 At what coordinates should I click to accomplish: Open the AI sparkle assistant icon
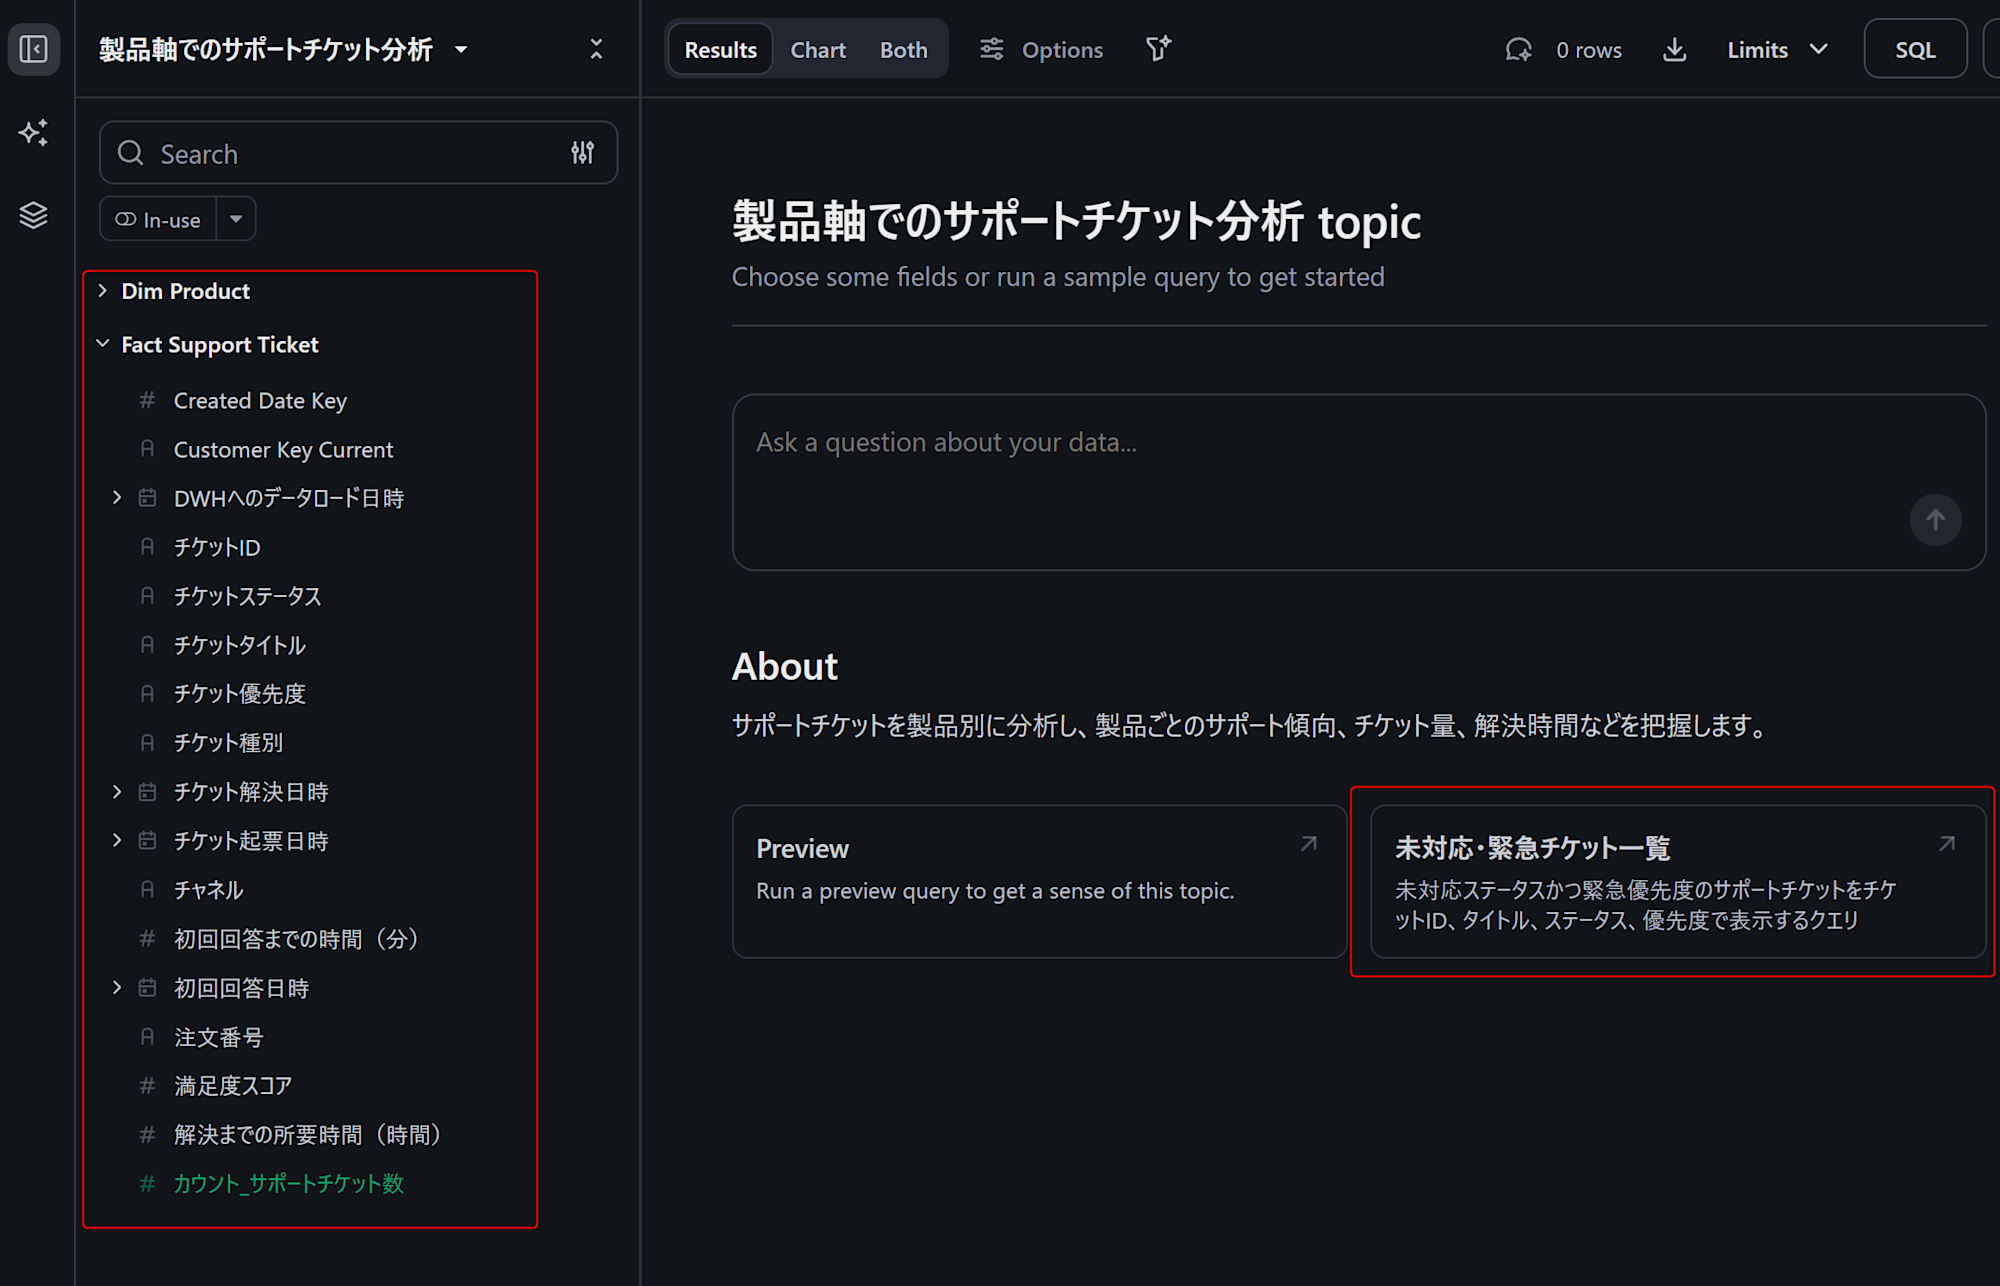click(34, 132)
